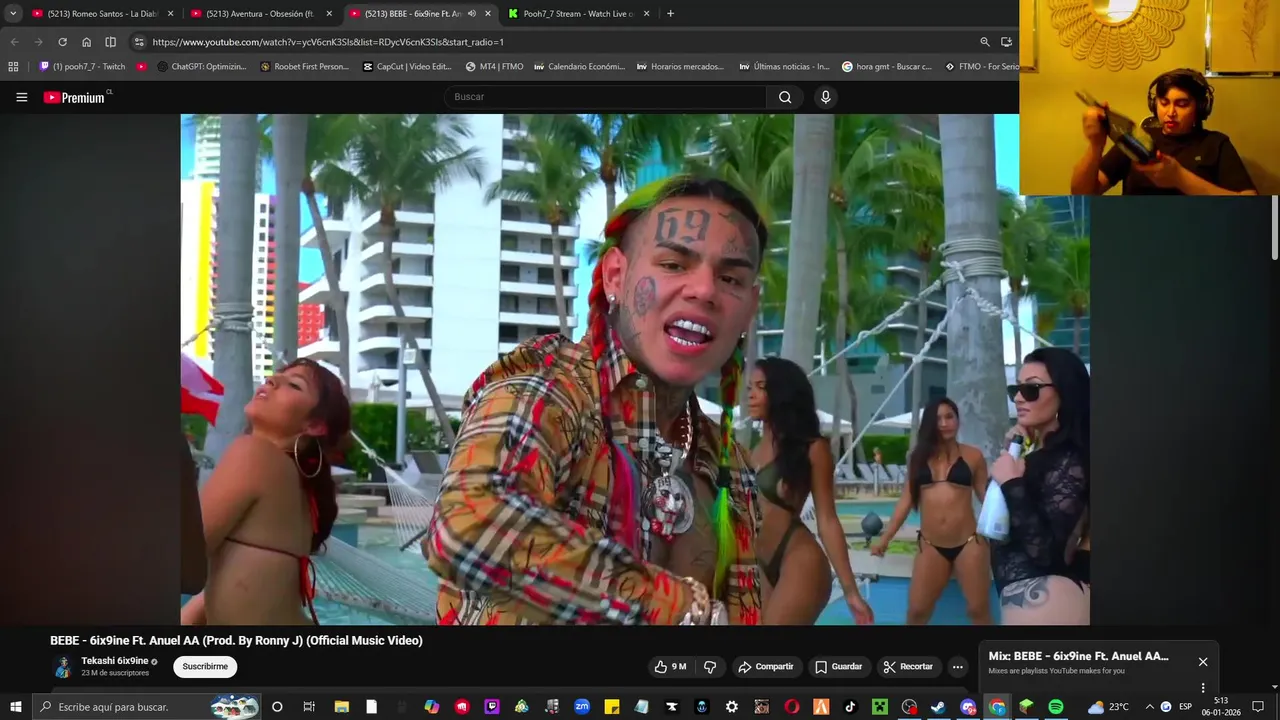1280x720 pixels.
Task: Open Steam from taskbar
Action: [938, 707]
